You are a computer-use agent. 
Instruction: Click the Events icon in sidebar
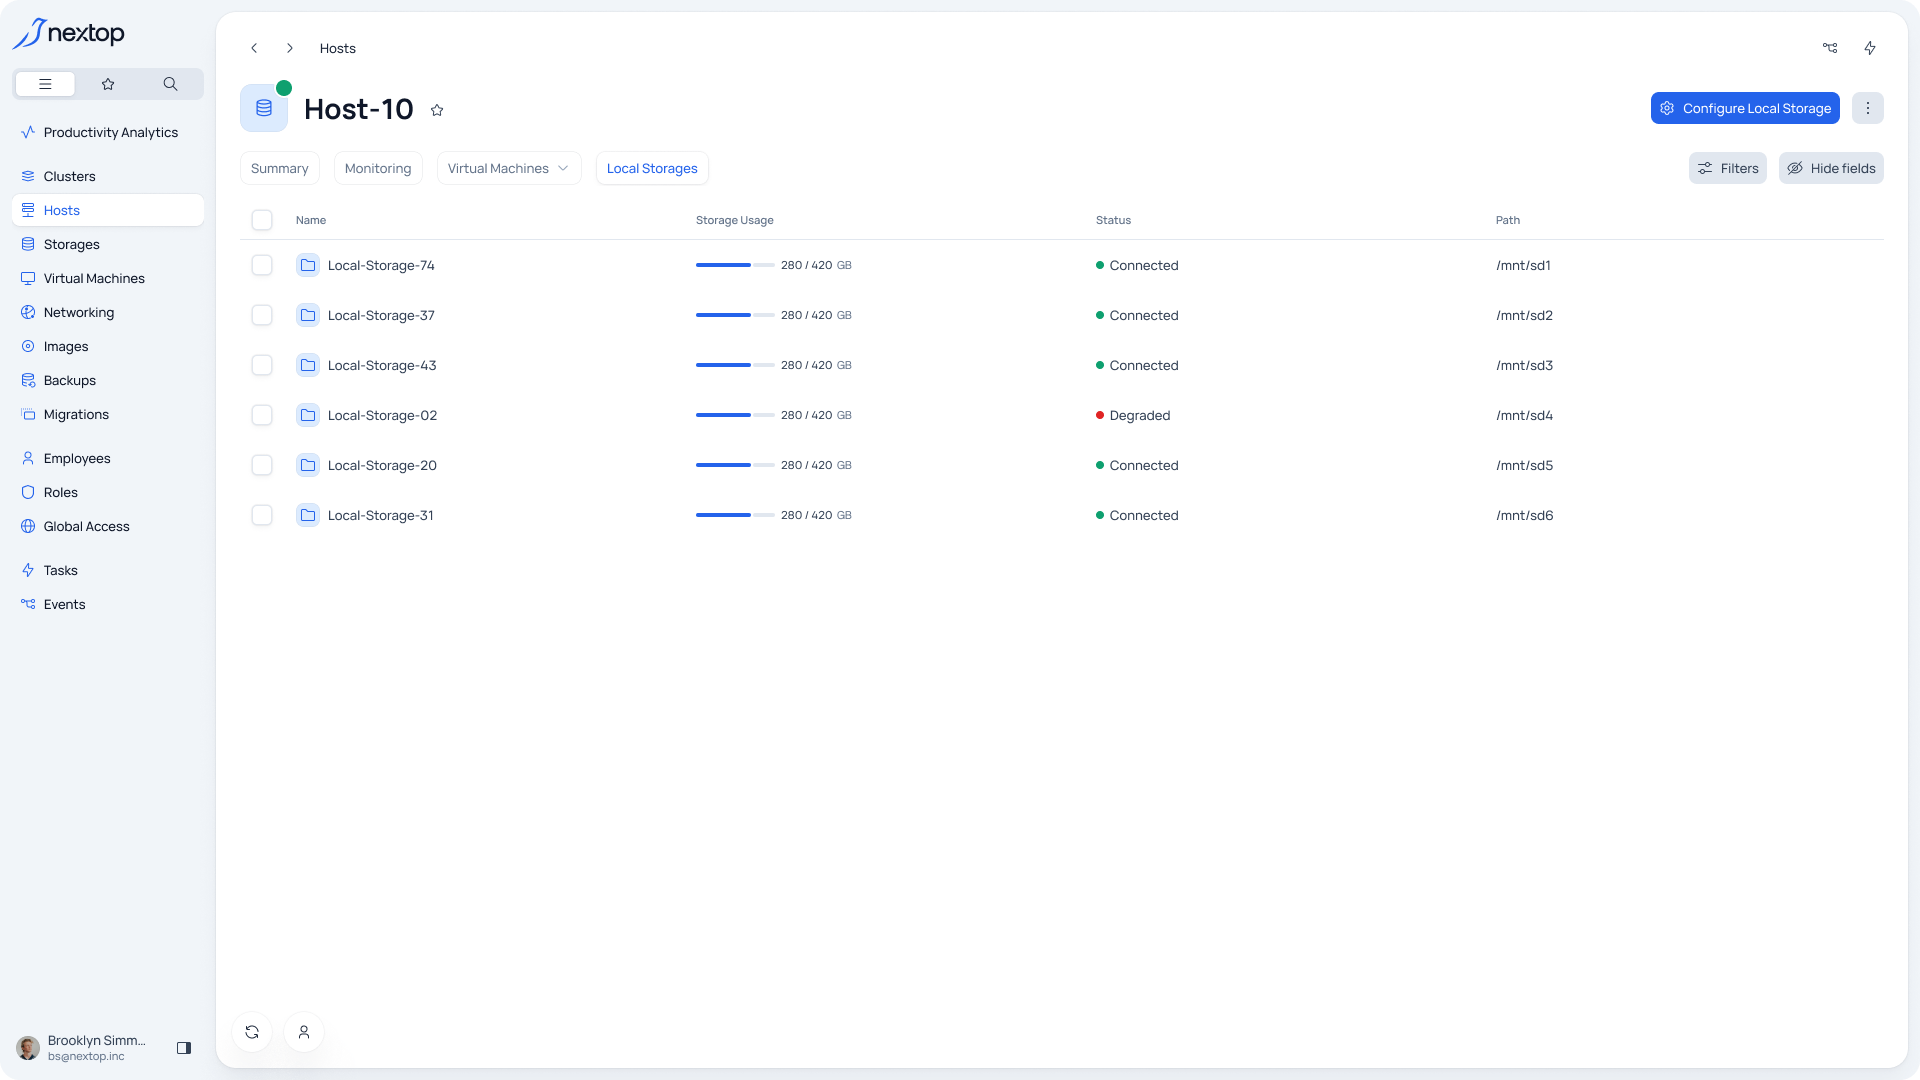28,604
